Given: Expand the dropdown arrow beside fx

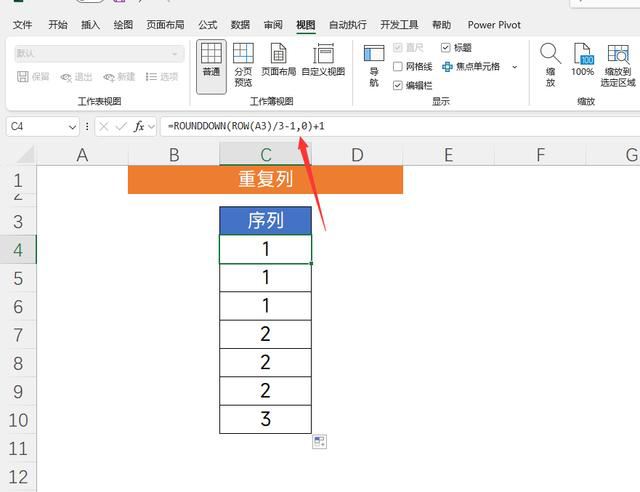Looking at the screenshot, I should pyautogui.click(x=151, y=127).
